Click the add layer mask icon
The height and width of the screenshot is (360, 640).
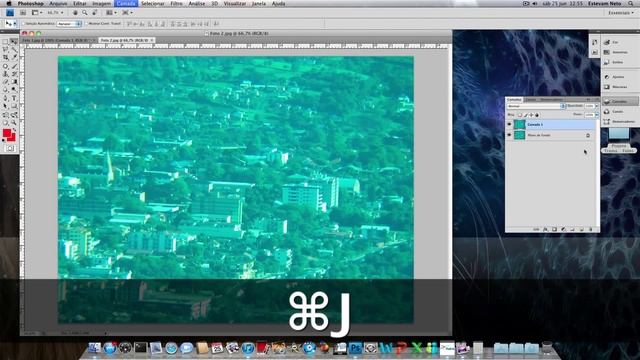point(554,229)
